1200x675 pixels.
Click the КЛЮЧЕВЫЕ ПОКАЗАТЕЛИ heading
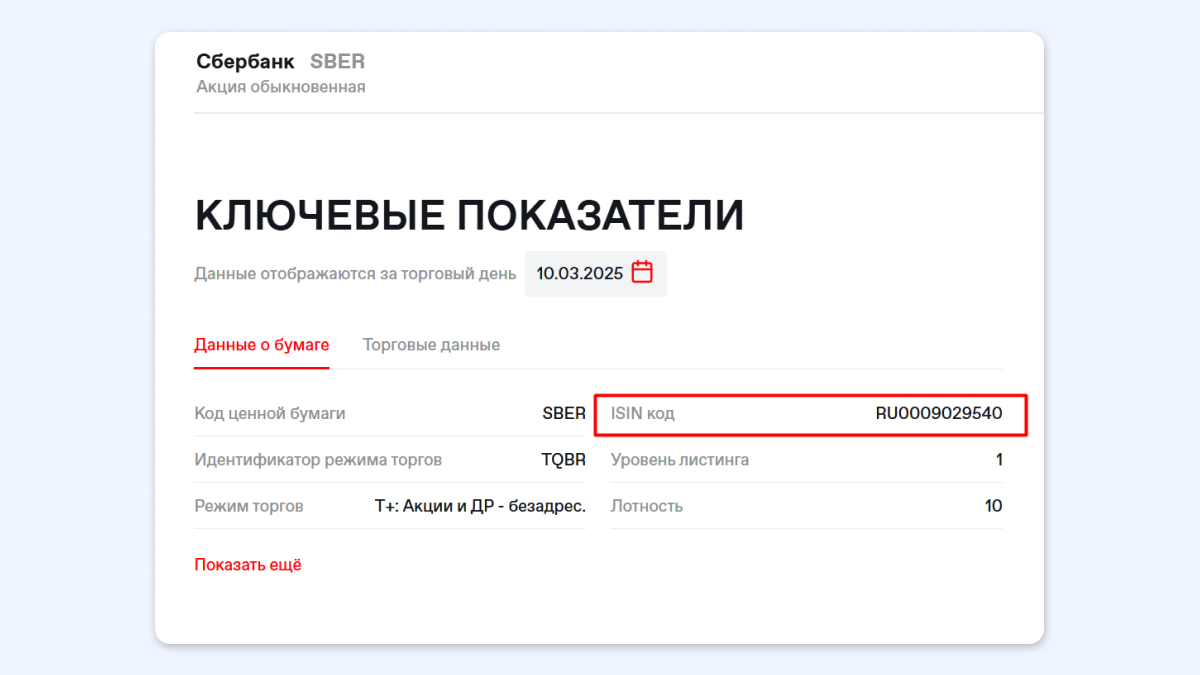point(469,215)
